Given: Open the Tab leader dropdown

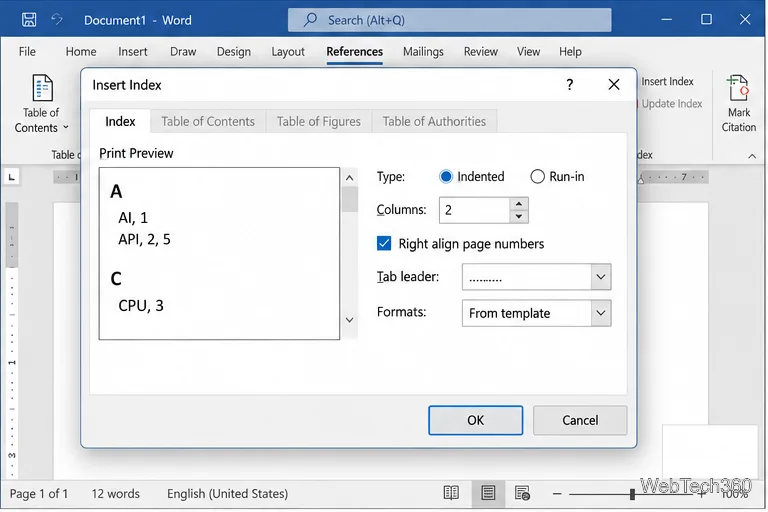Looking at the screenshot, I should [x=600, y=277].
